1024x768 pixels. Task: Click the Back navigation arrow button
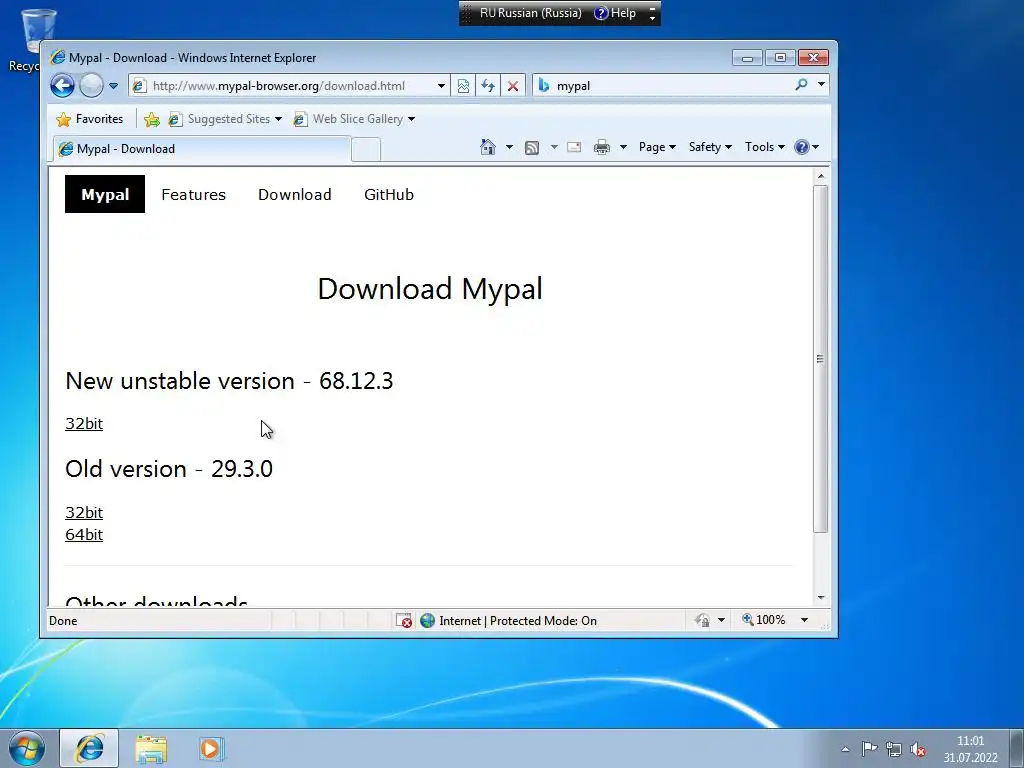click(x=63, y=86)
